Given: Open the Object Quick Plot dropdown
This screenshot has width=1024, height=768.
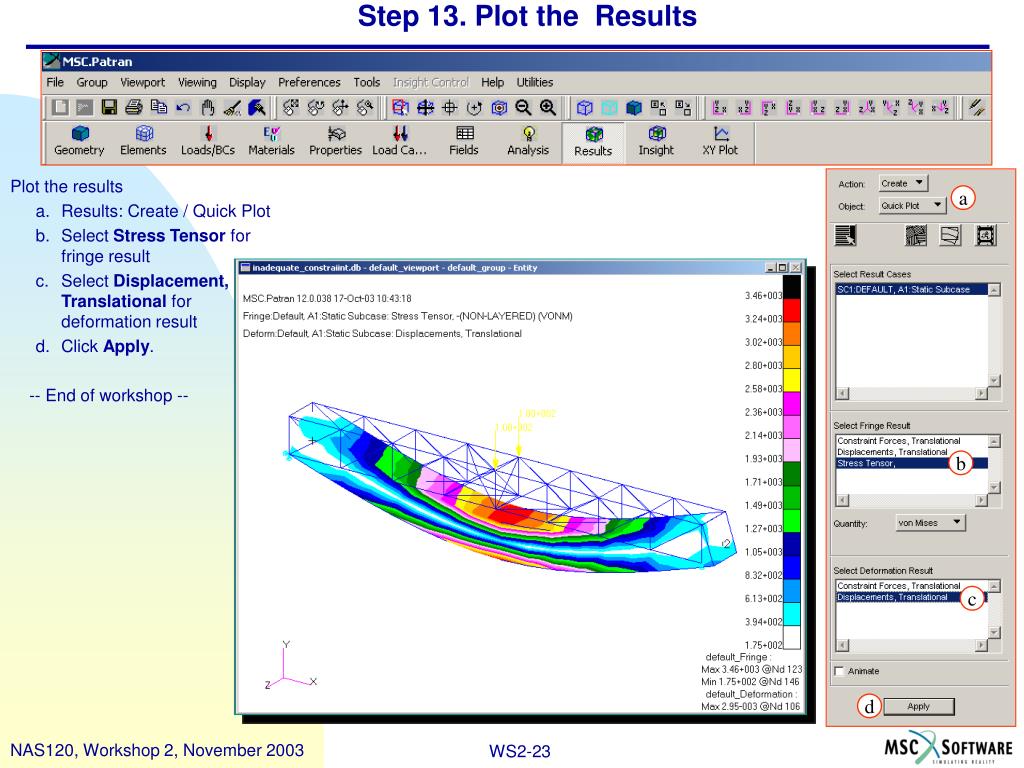Looking at the screenshot, I should tap(912, 205).
